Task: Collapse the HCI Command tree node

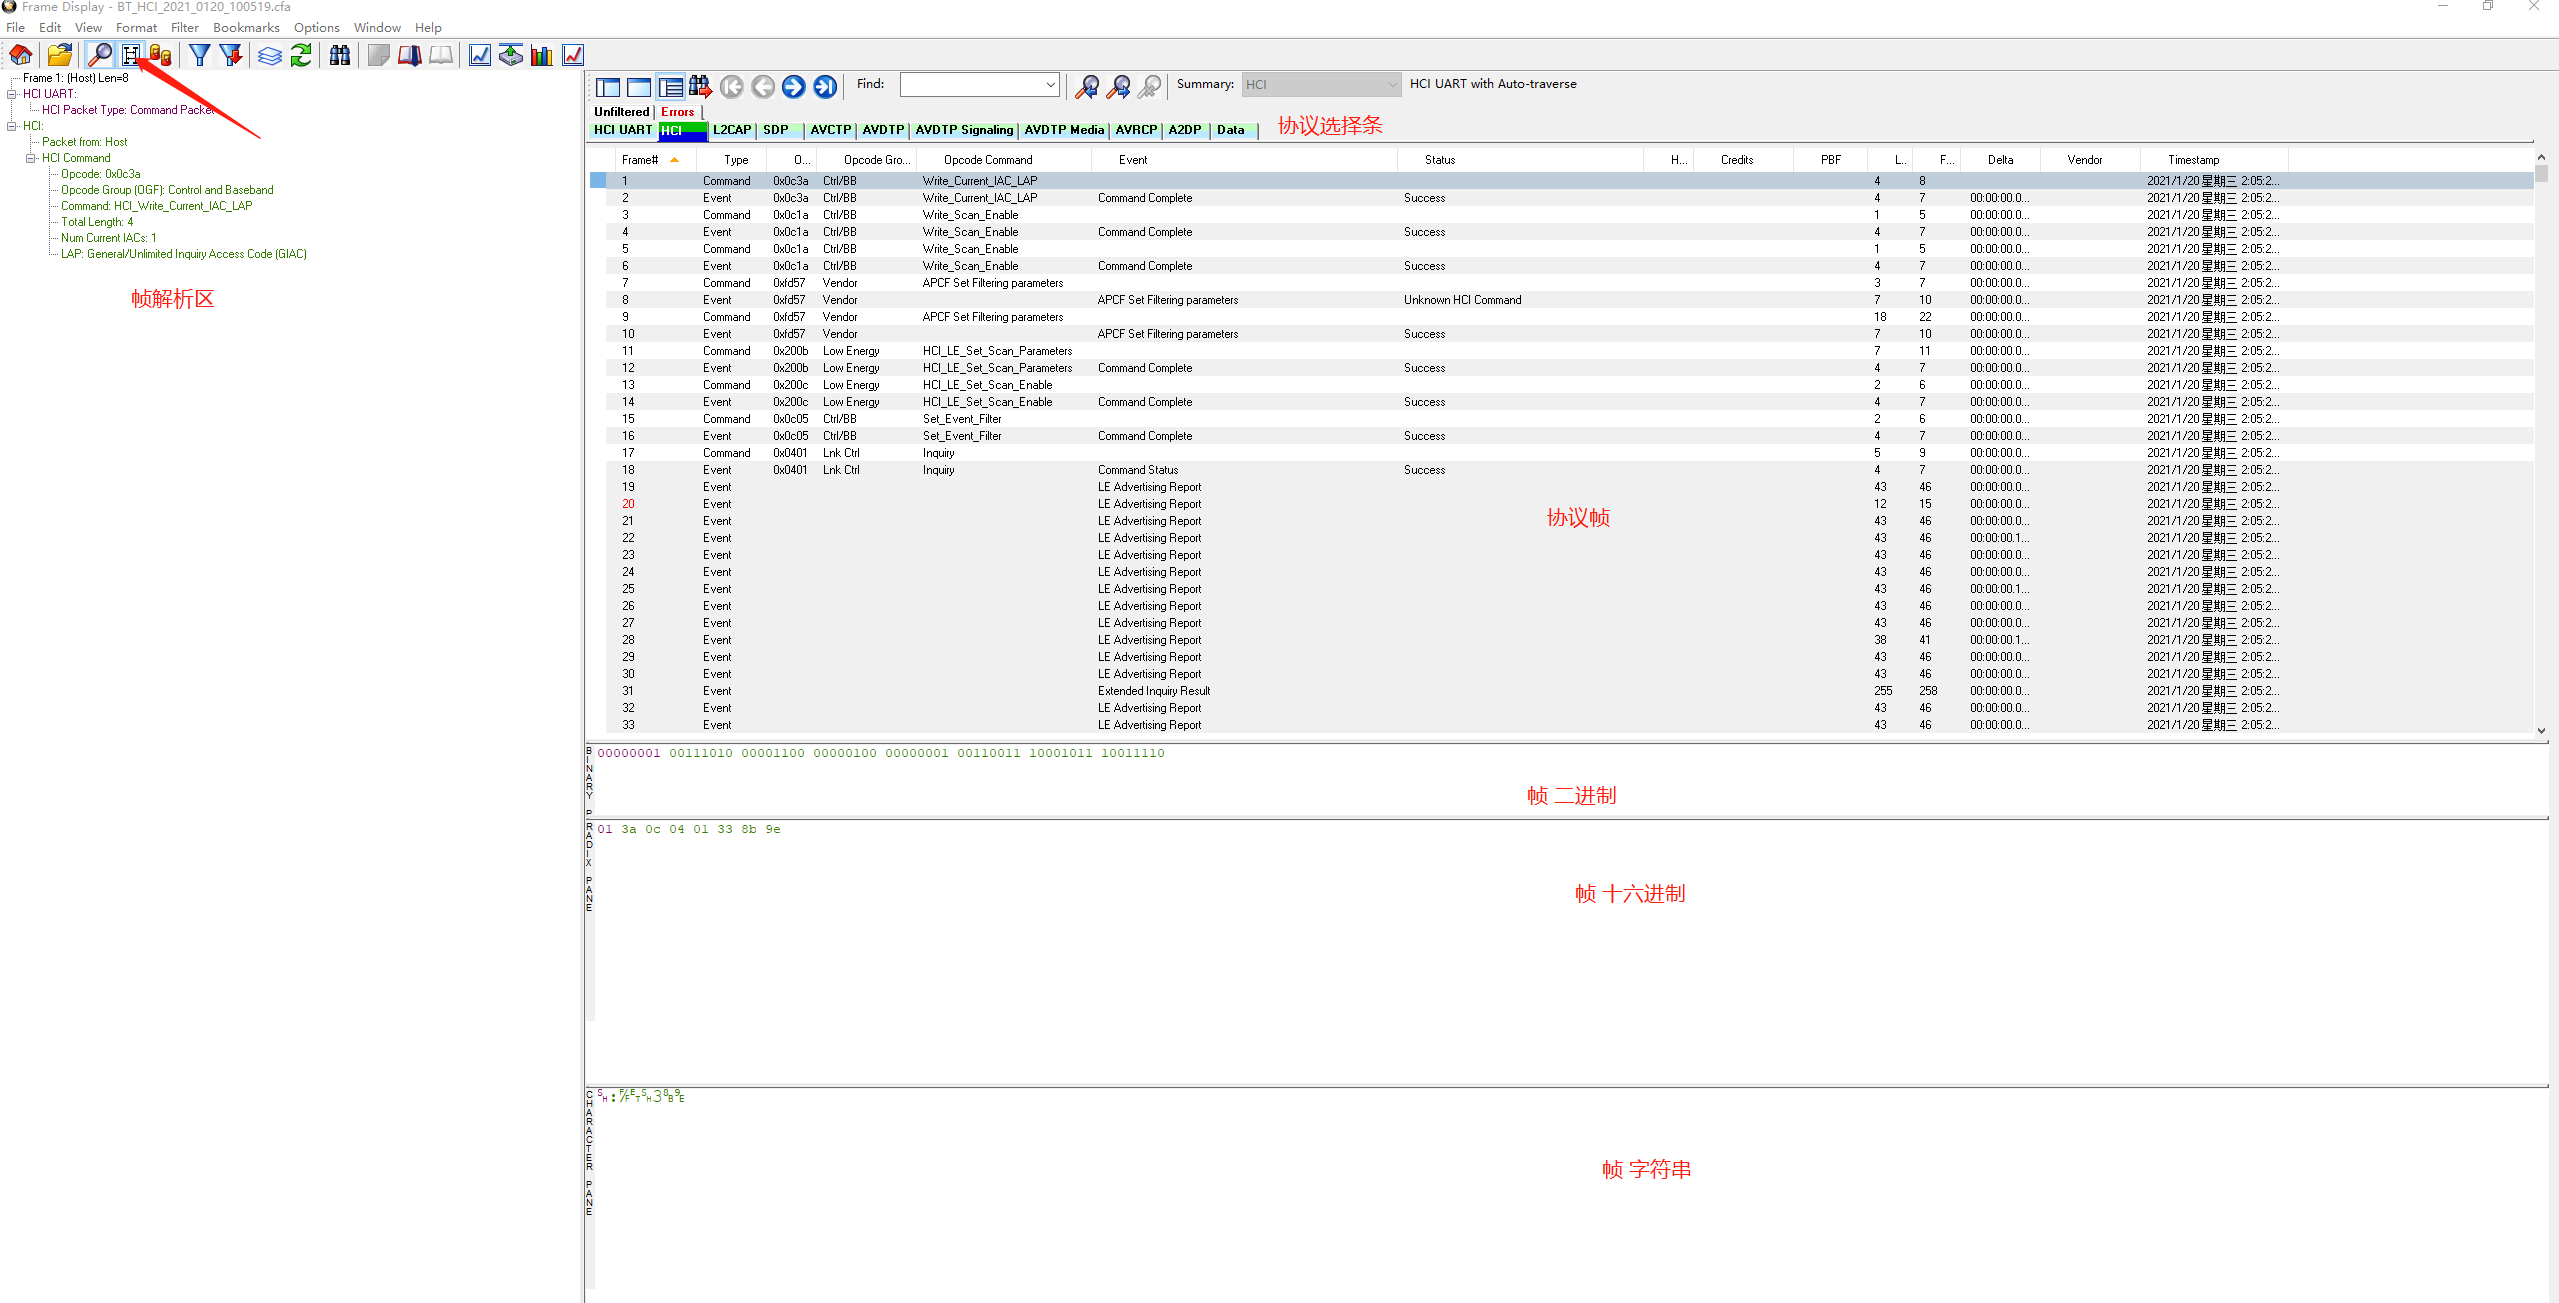Action: coord(31,158)
